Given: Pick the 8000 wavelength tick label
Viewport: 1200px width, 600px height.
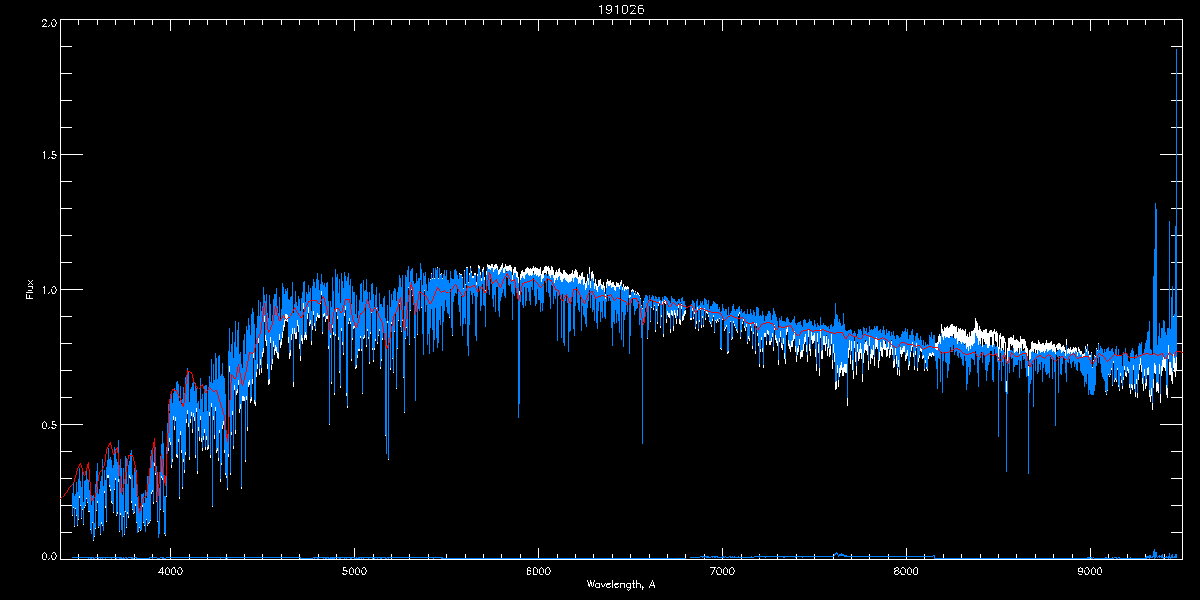Looking at the screenshot, I should point(906,572).
